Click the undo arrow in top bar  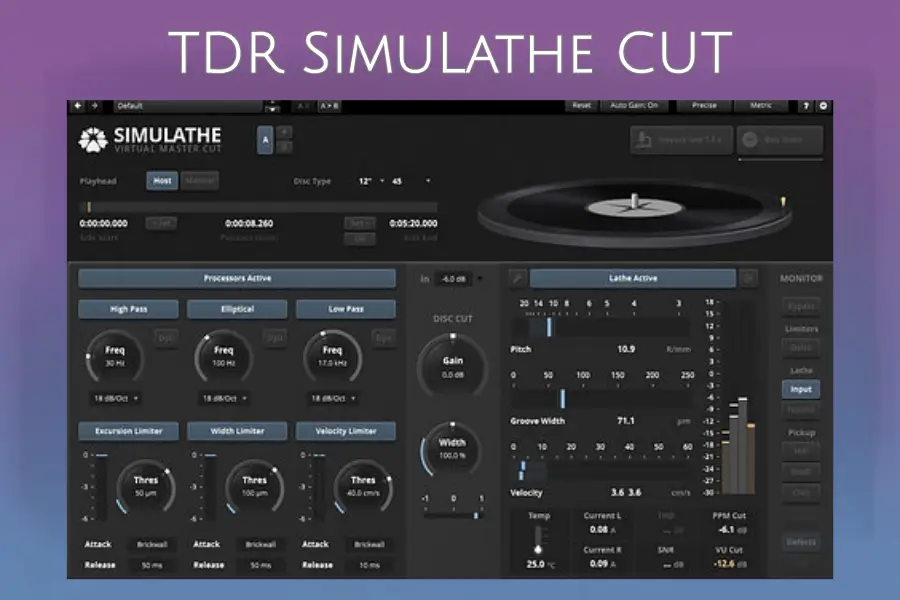77,106
